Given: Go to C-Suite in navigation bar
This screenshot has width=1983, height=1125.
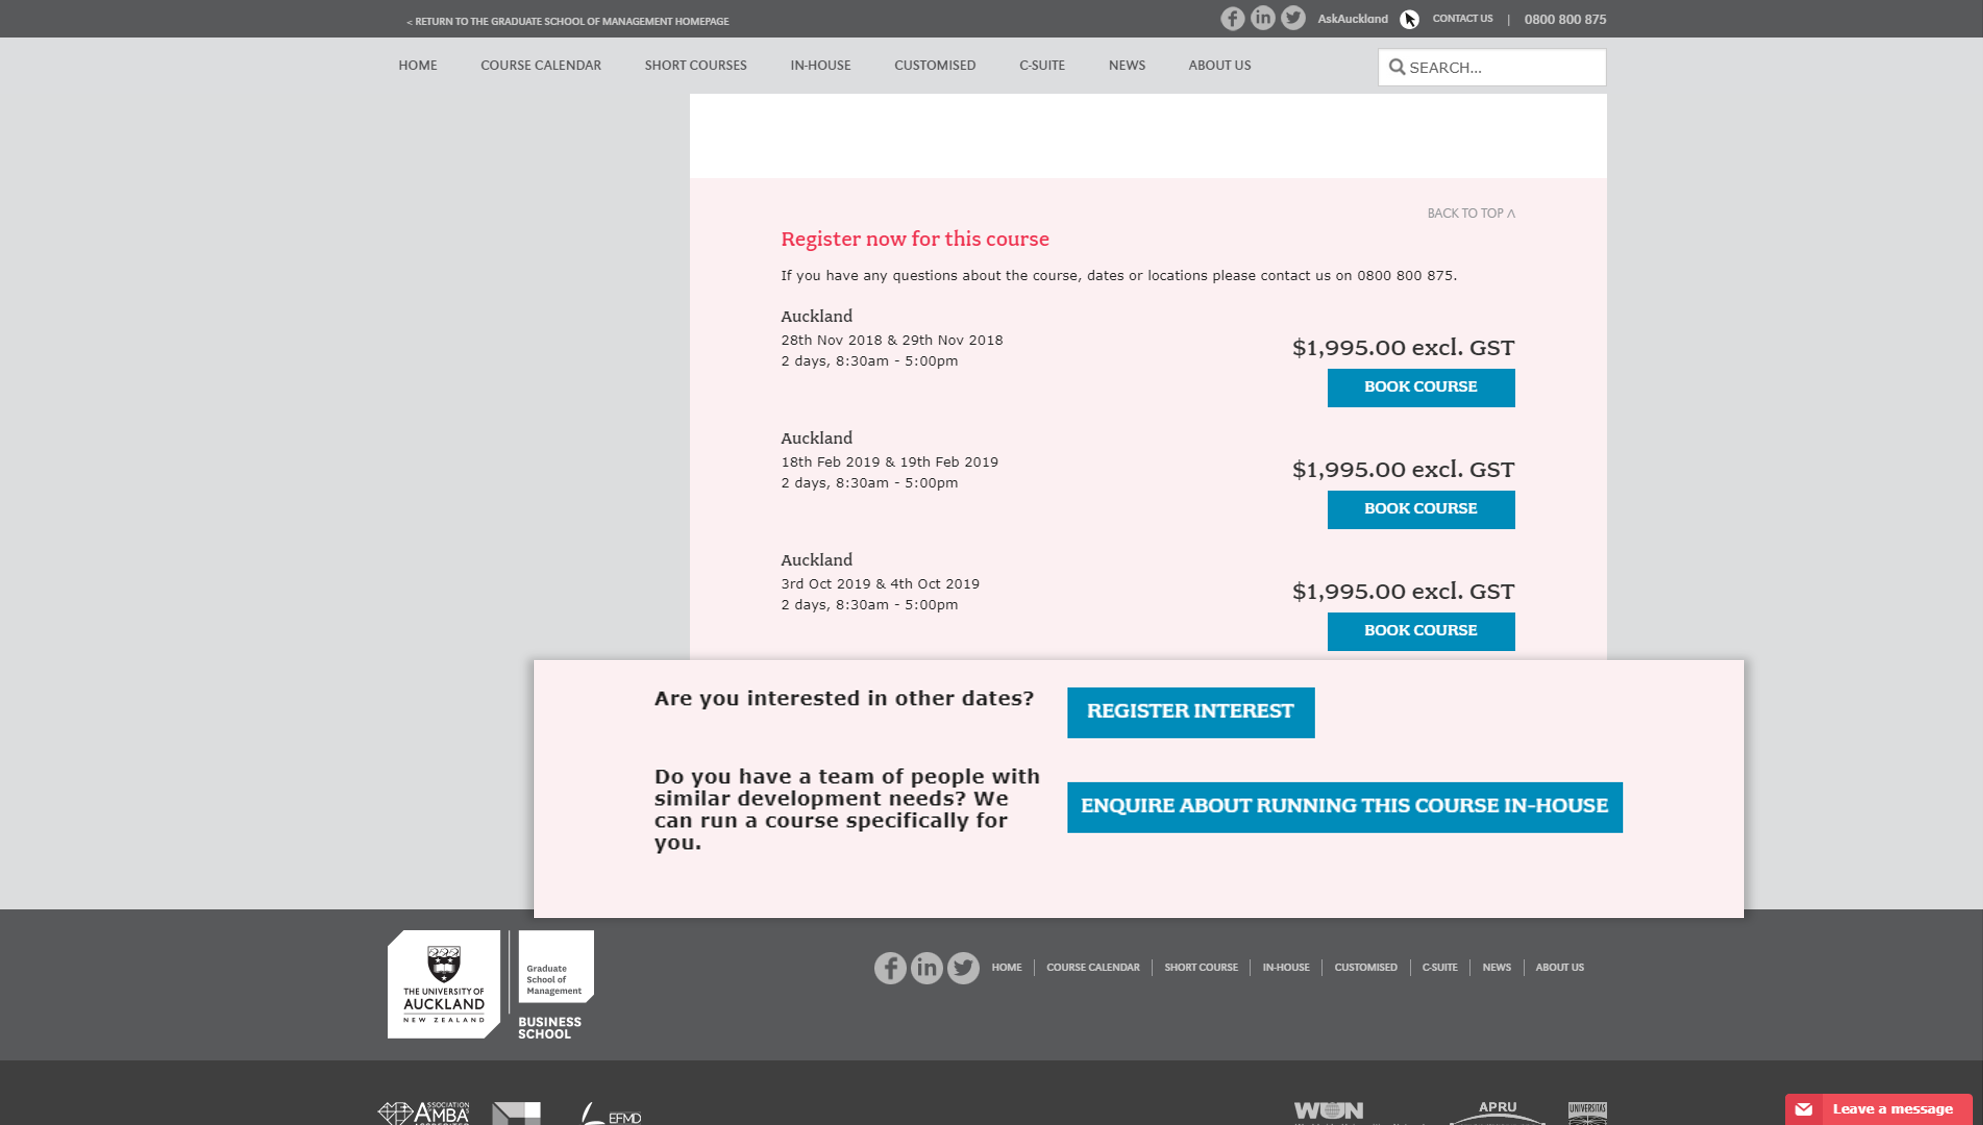Looking at the screenshot, I should [1041, 65].
